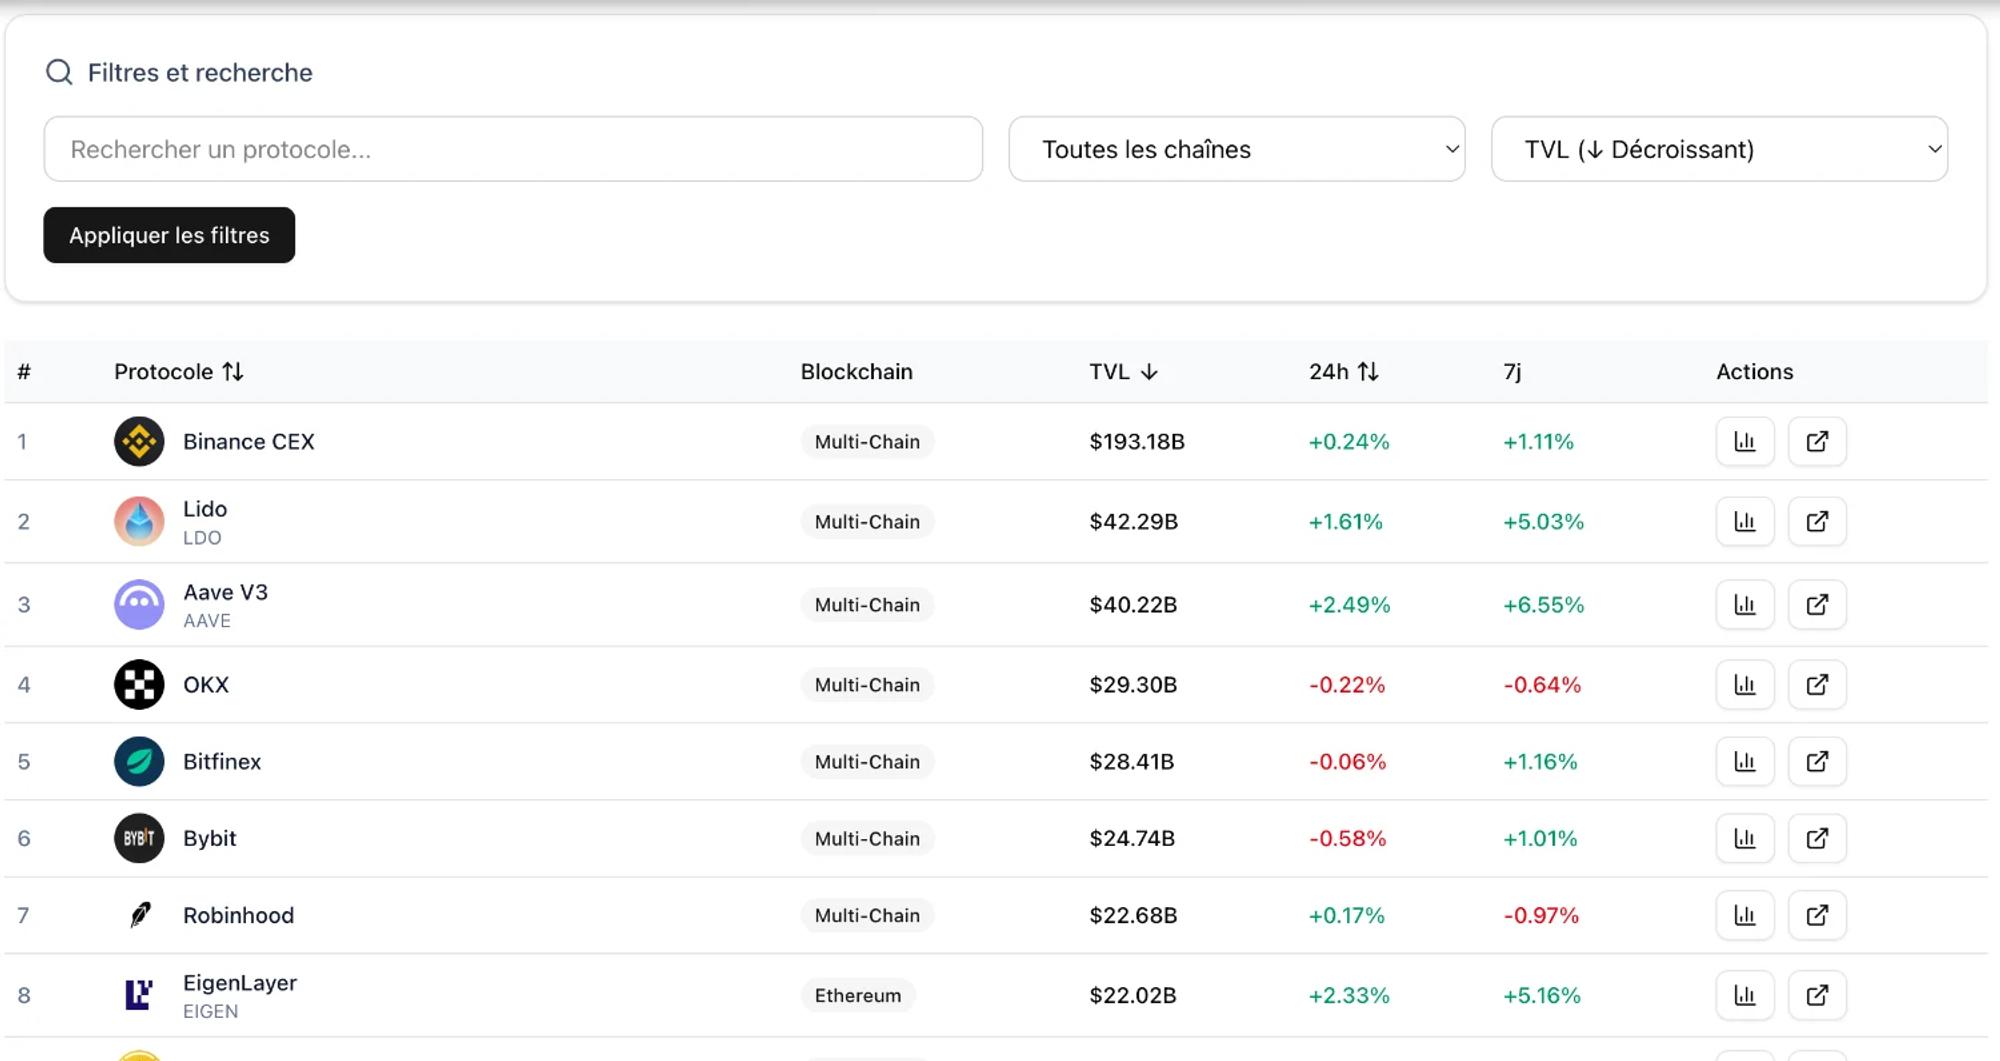Click the Lido logo
This screenshot has width=2000, height=1061.
(x=139, y=521)
